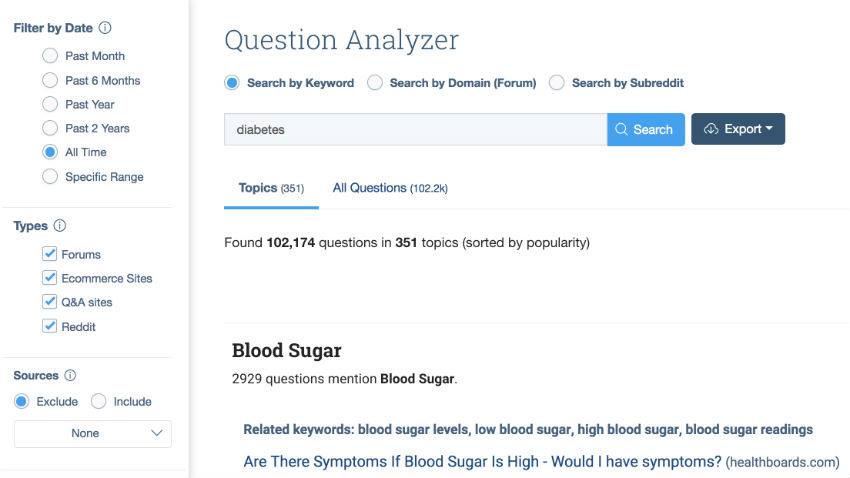Toggle the Ecommerce Sites checkbox
This screenshot has height=478, width=850.
(x=49, y=277)
